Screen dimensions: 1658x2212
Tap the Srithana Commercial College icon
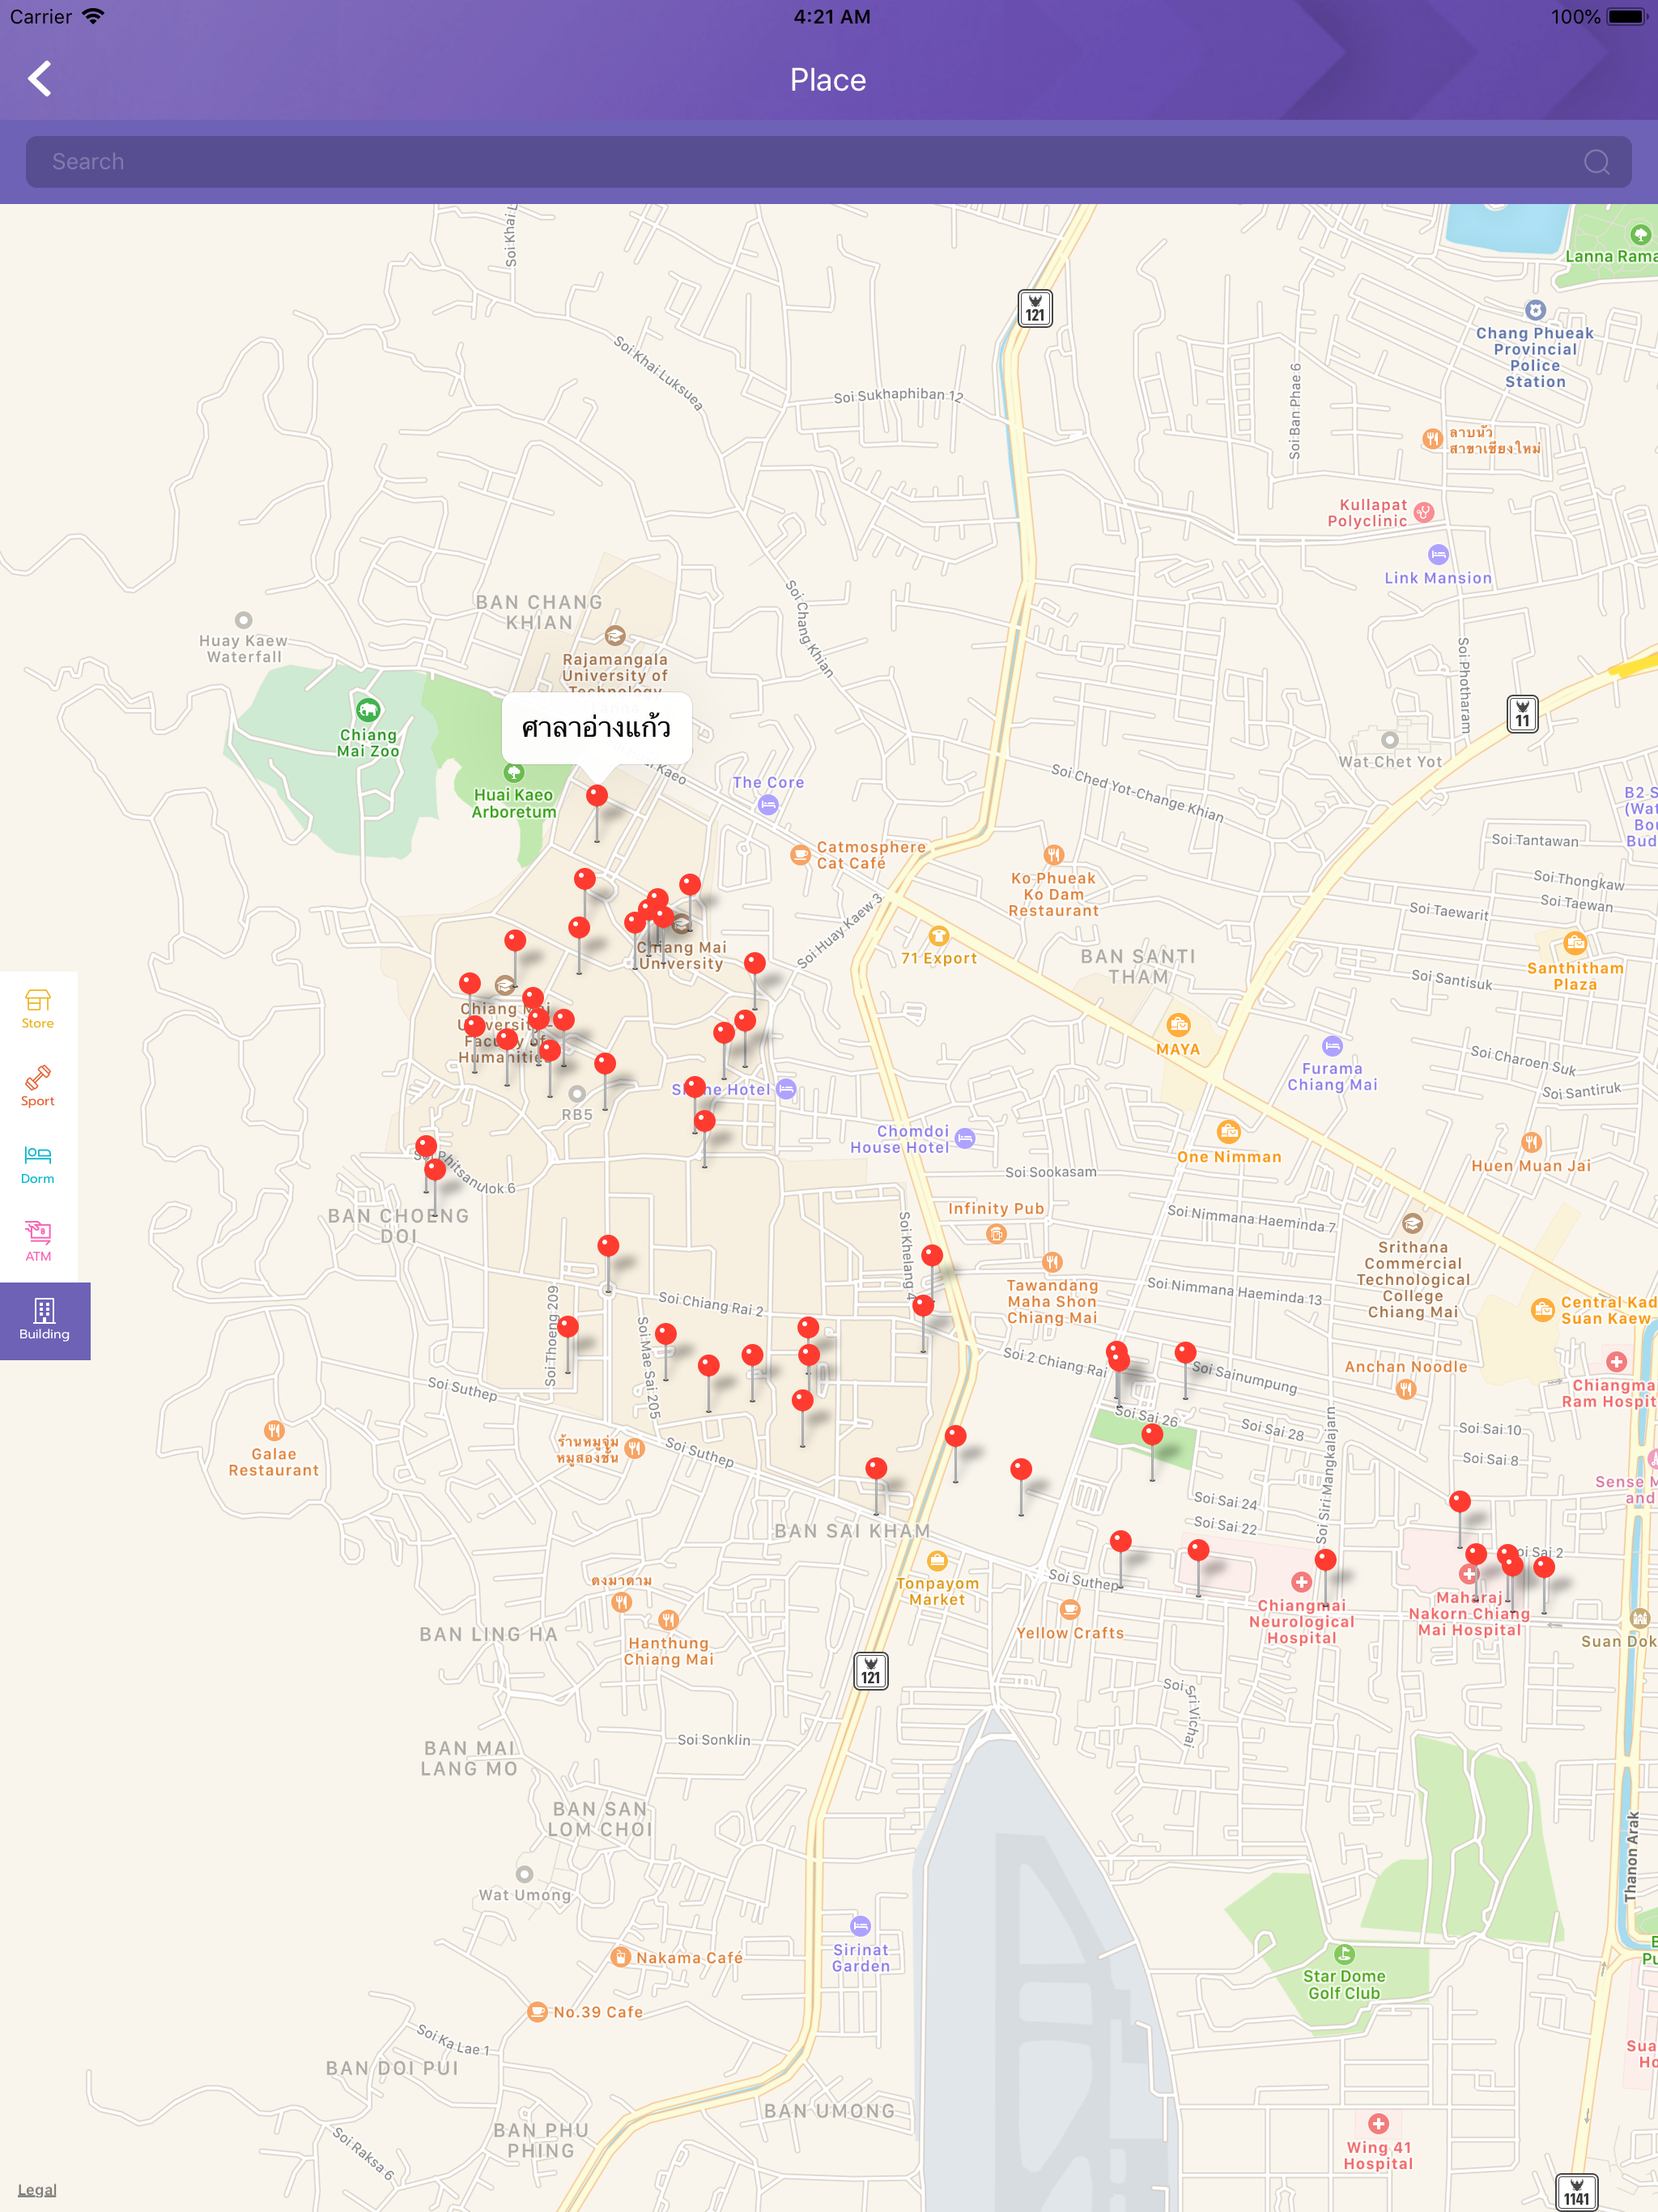1412,1224
